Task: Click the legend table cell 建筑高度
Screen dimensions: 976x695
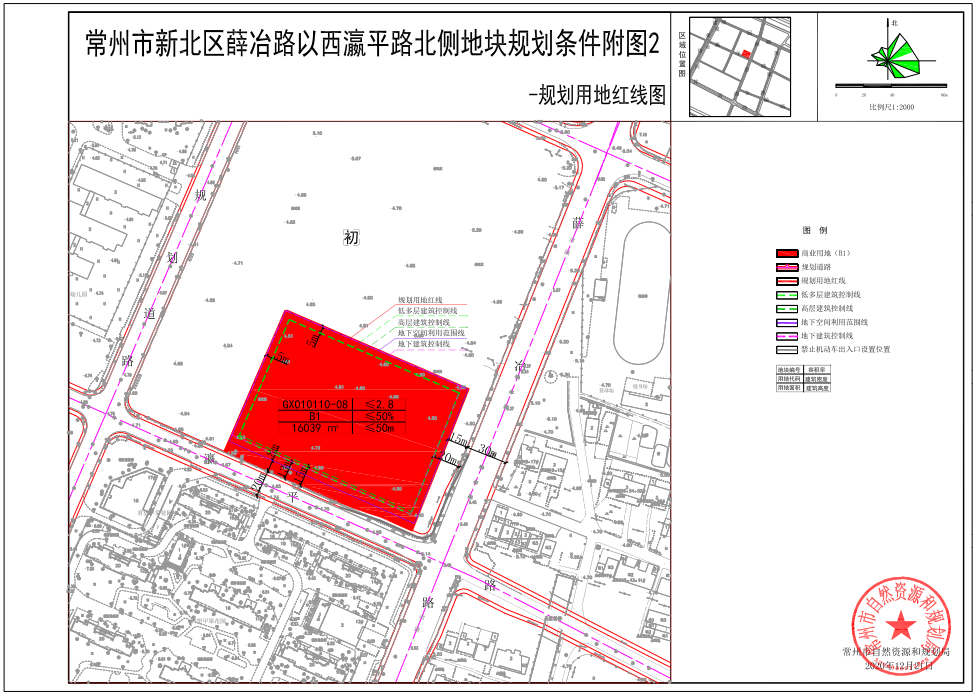Action: 816,388
